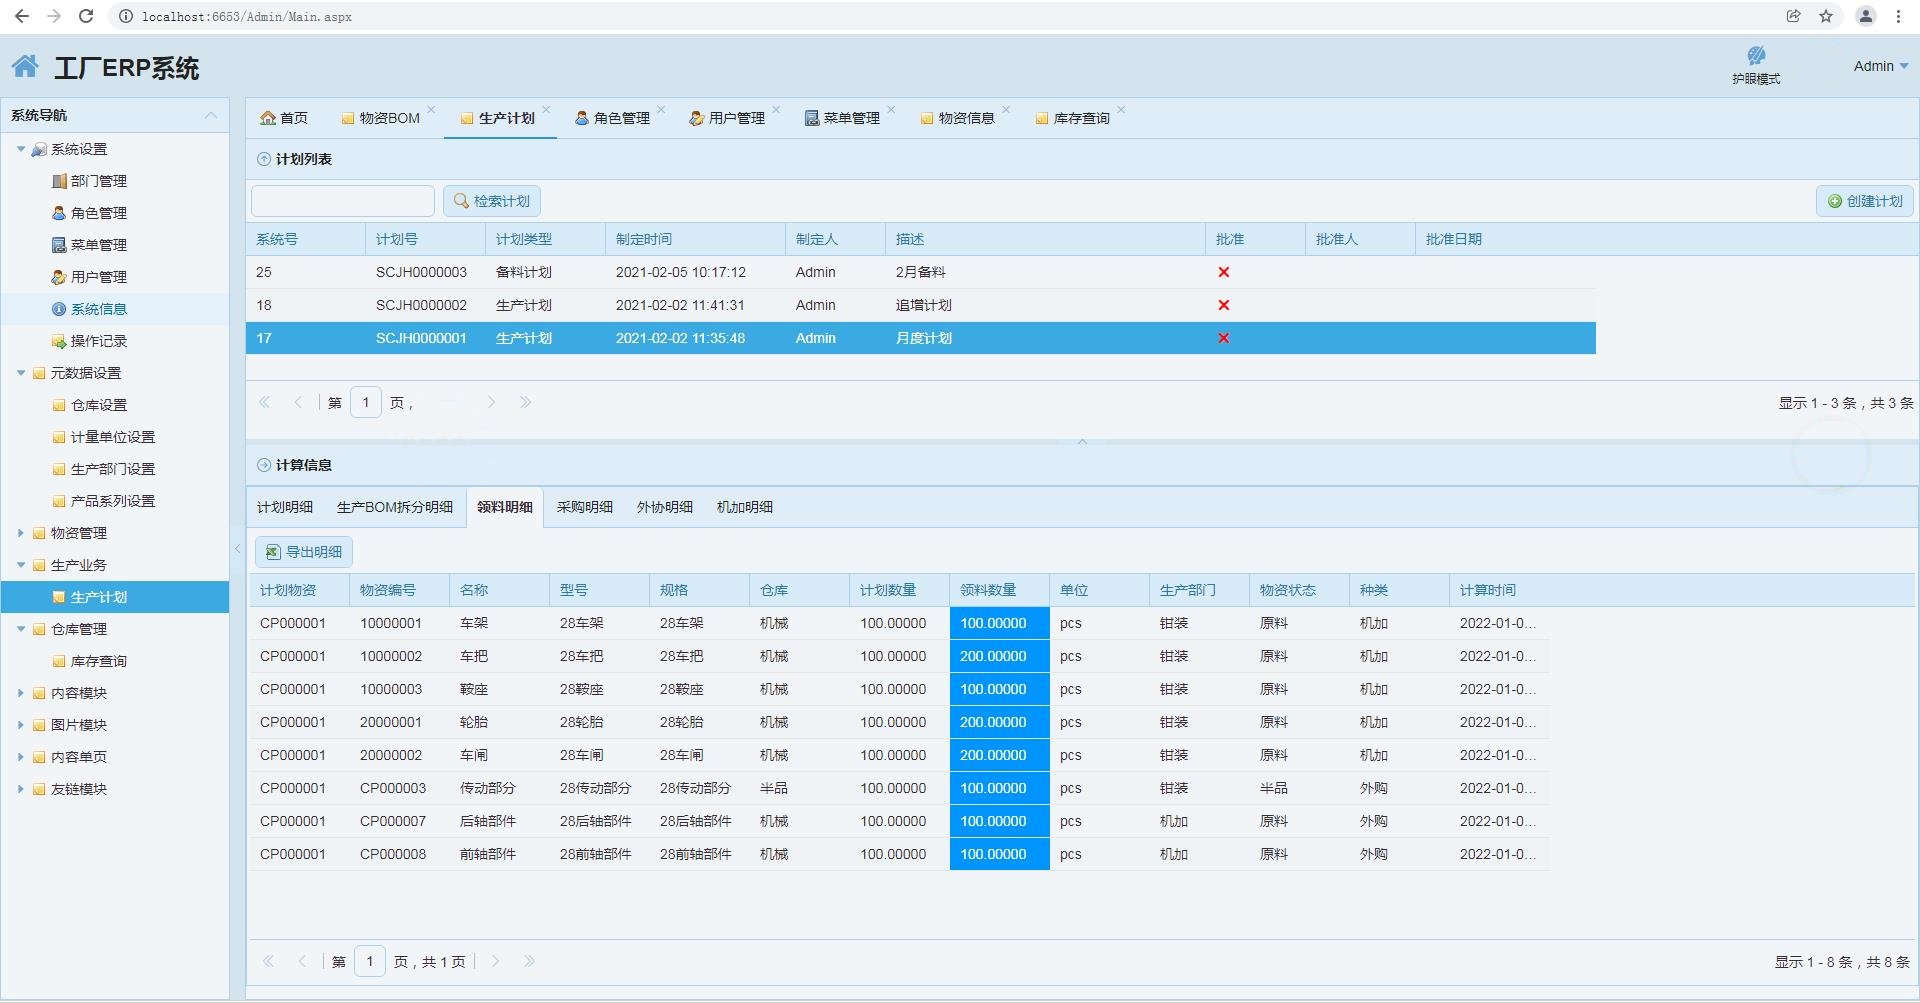Image resolution: width=1920 pixels, height=1003 pixels.
Task: Open the Admin user dropdown
Action: (1881, 66)
